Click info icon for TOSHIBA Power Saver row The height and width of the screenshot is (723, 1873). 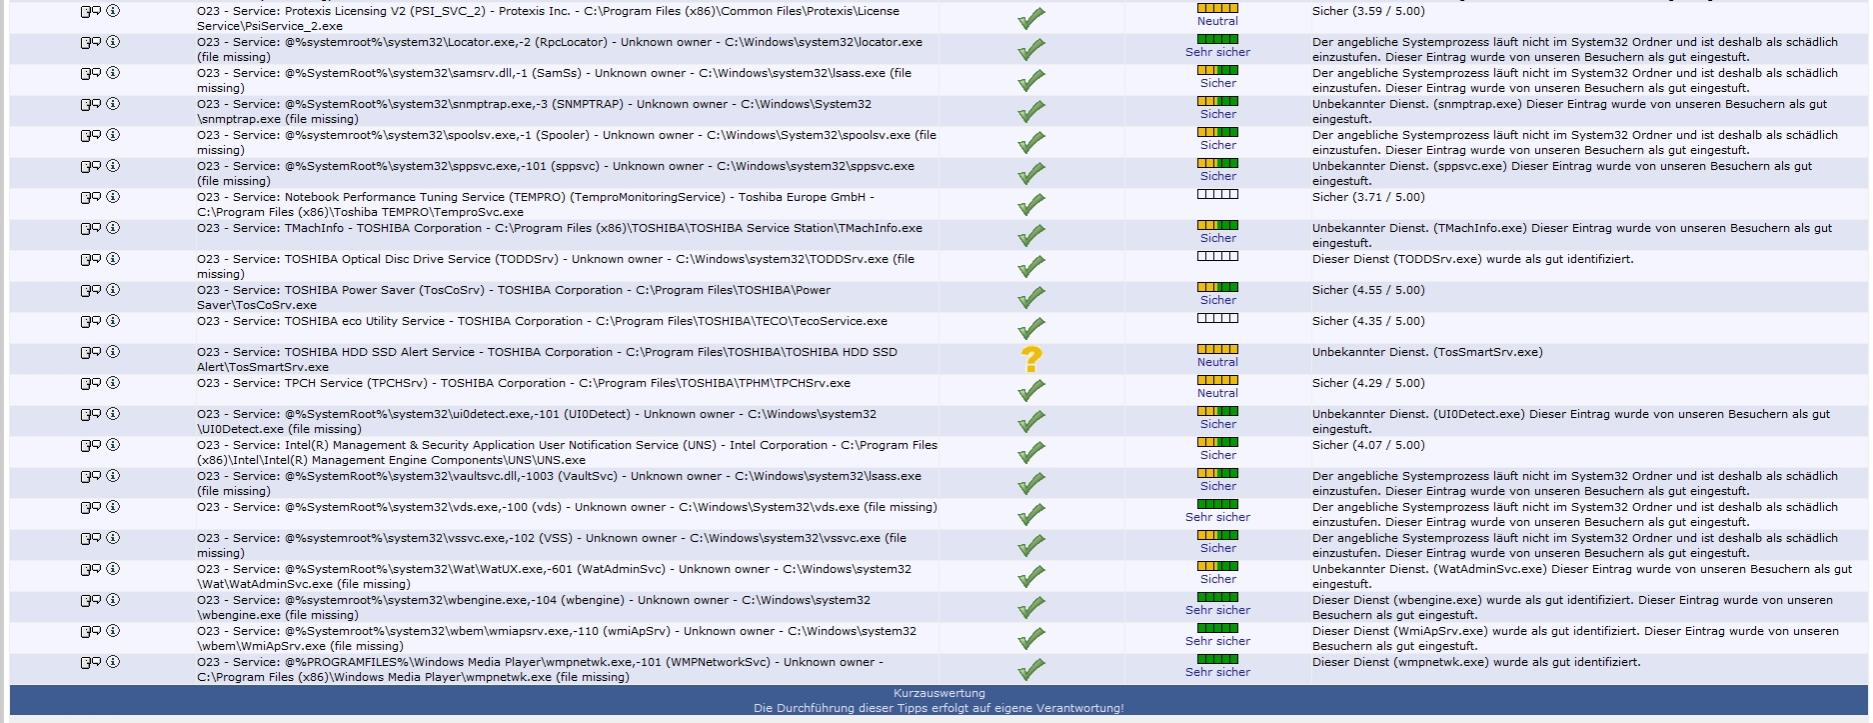tap(113, 290)
